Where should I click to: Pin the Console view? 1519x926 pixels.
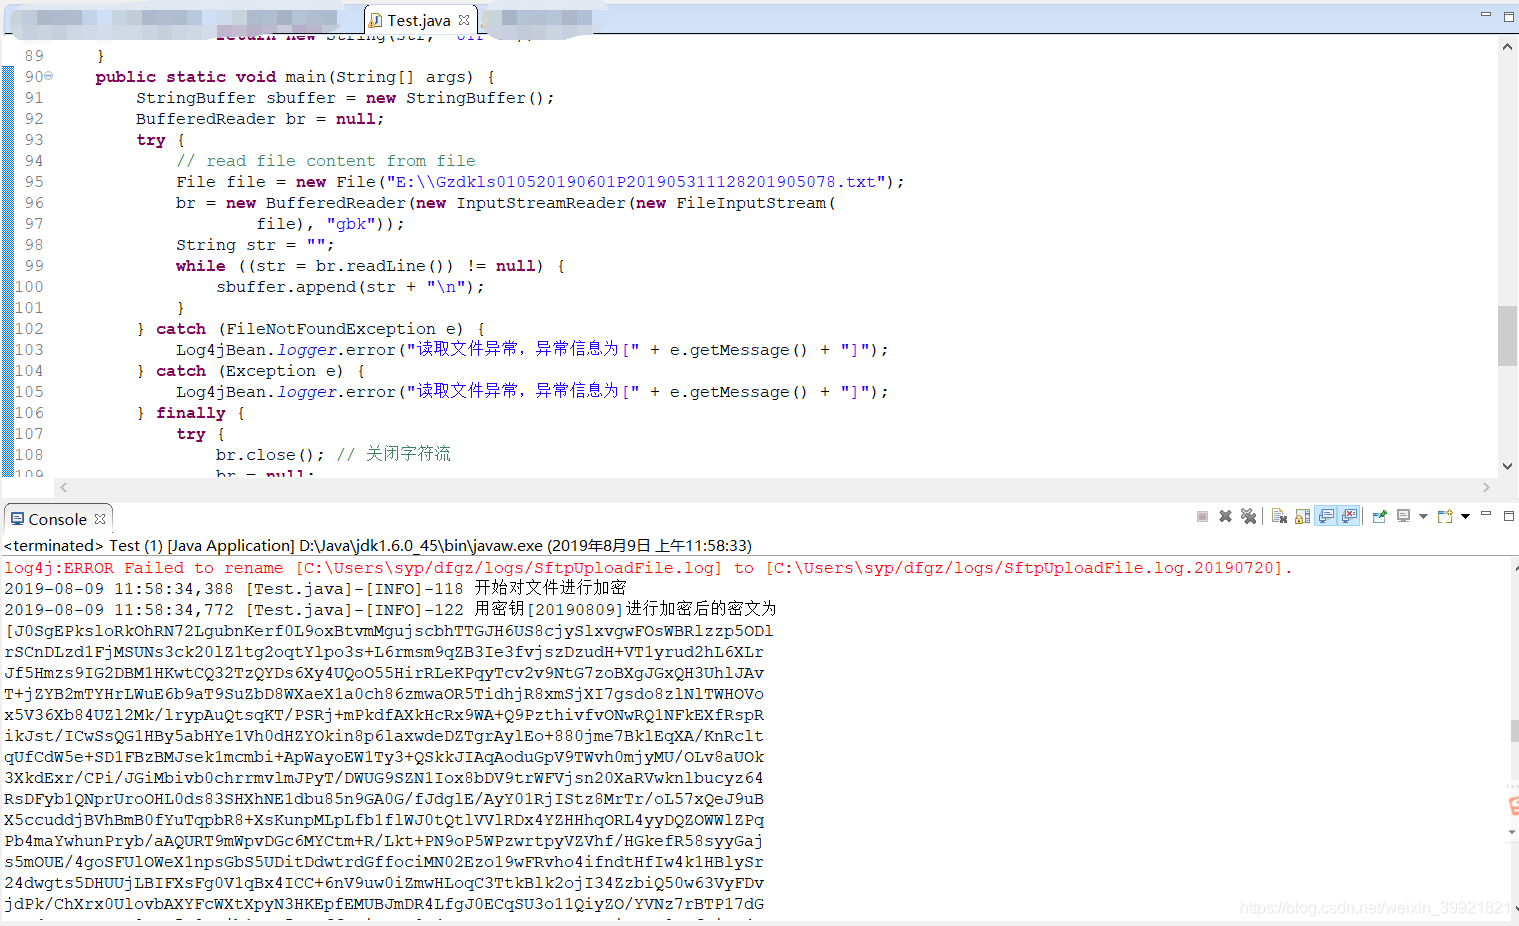1380,516
